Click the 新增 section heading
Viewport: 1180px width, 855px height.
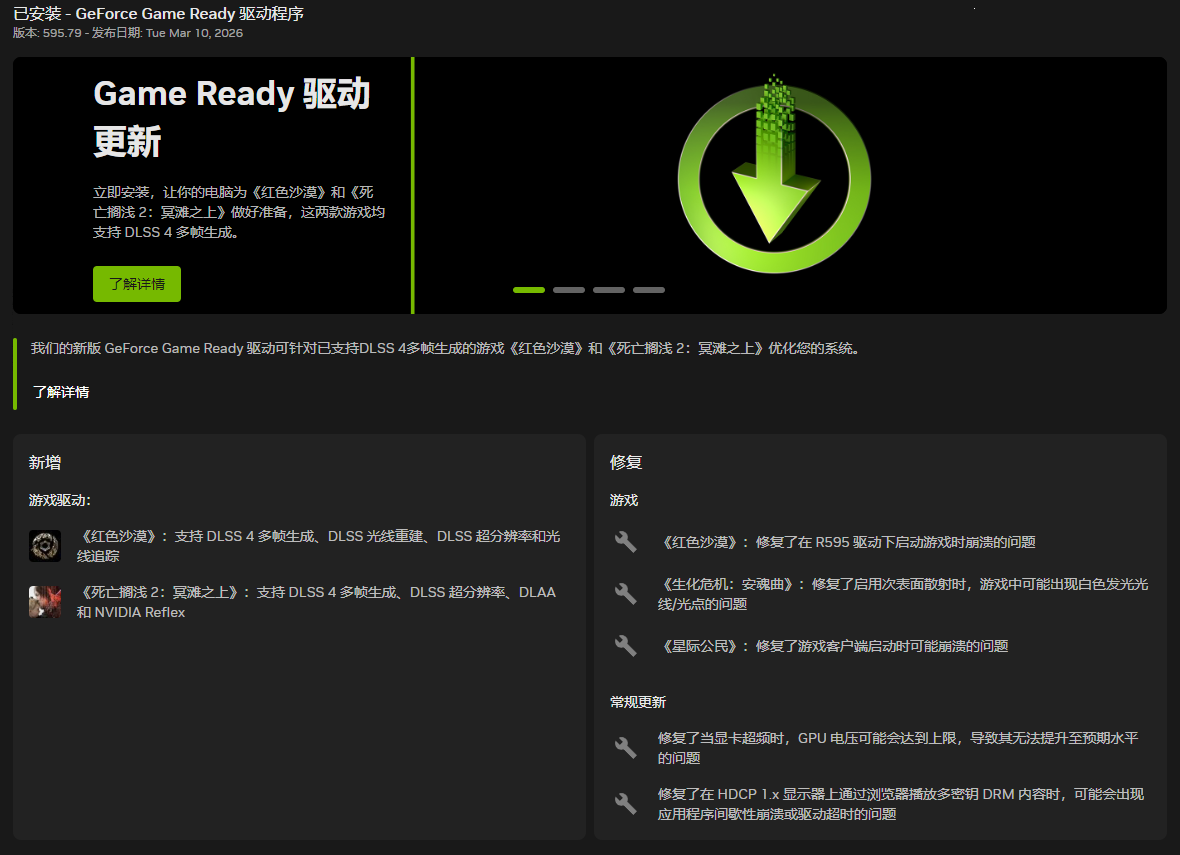[45, 463]
